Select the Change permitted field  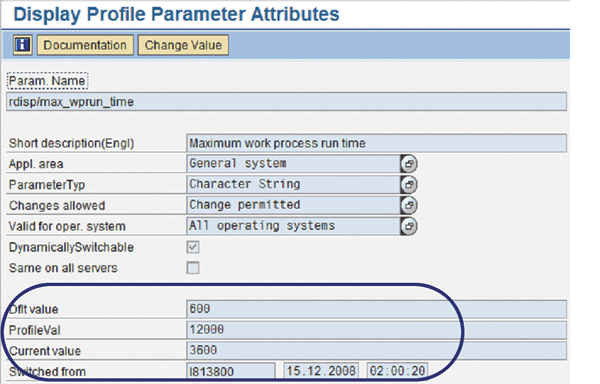(293, 205)
